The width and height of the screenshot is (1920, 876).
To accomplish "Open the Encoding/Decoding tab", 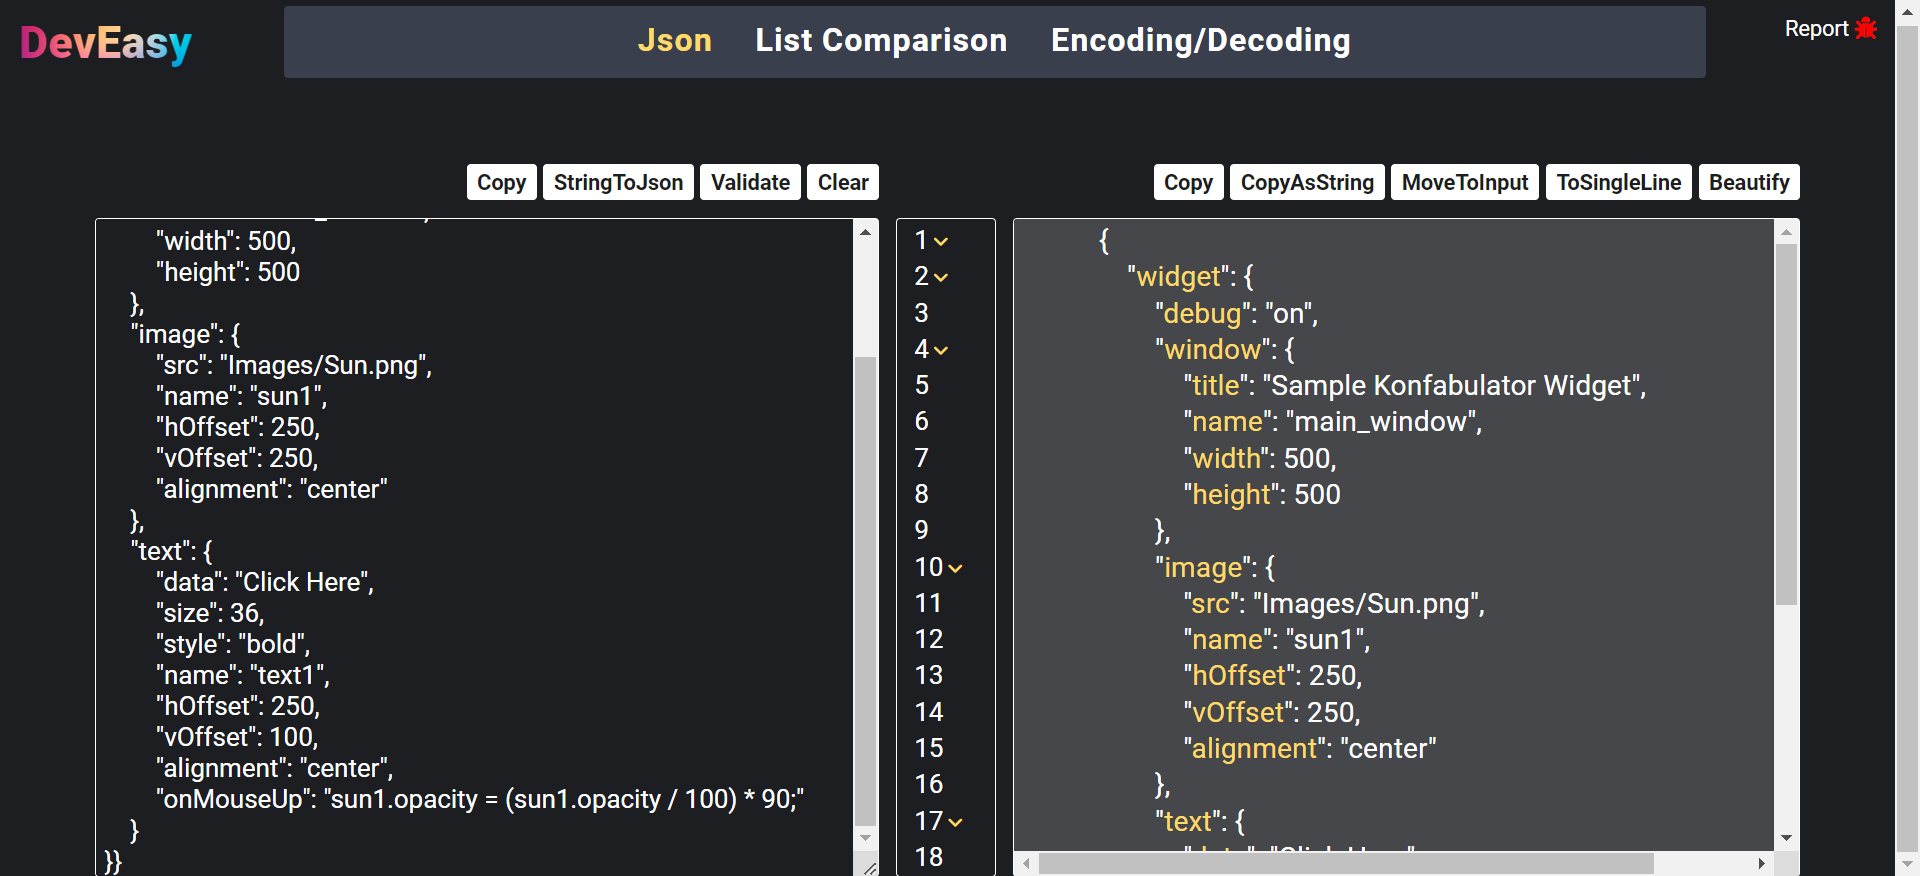I will 1200,41.
